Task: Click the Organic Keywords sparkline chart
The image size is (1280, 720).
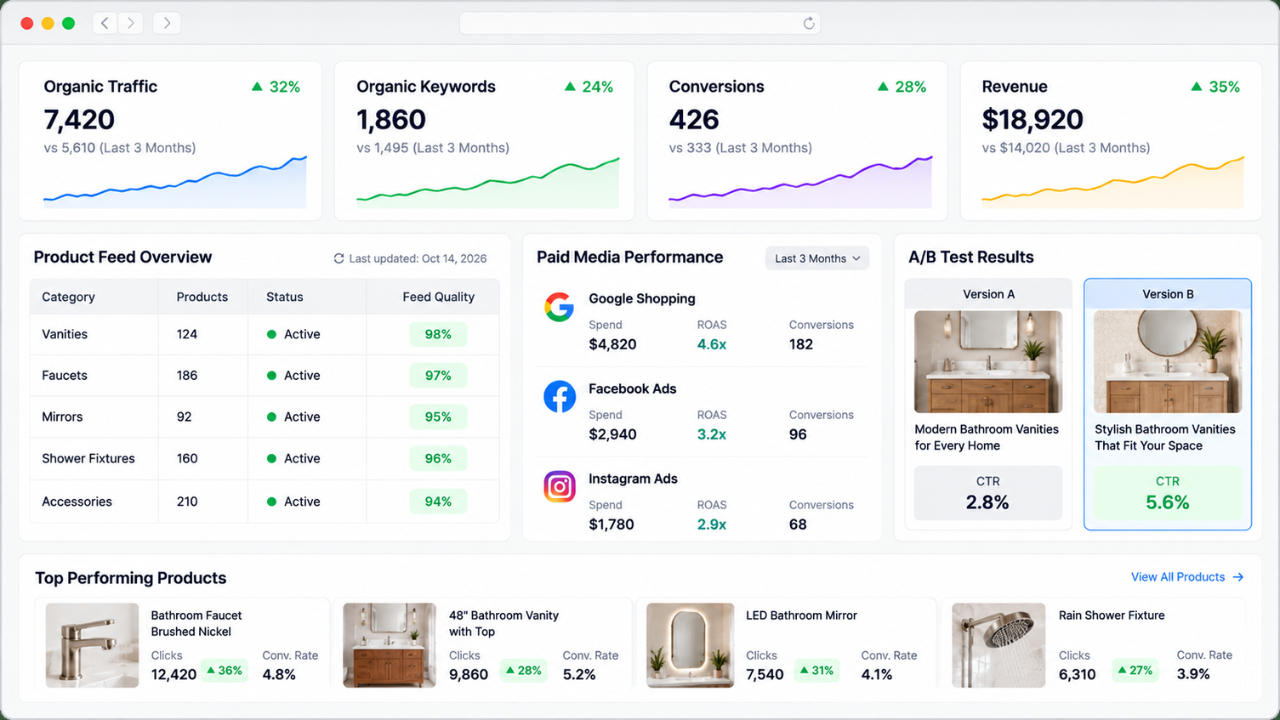Action: coord(488,182)
